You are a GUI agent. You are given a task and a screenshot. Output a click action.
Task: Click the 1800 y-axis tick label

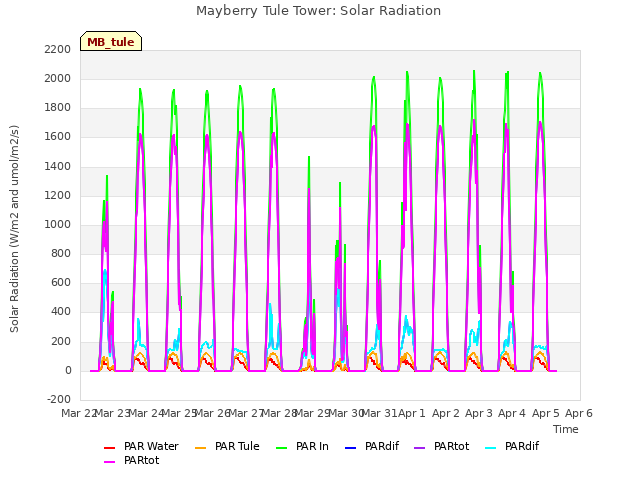[58, 108]
